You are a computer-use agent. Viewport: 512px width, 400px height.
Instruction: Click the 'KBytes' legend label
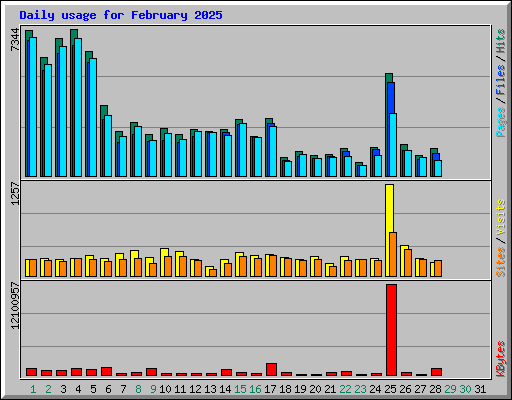500,359
